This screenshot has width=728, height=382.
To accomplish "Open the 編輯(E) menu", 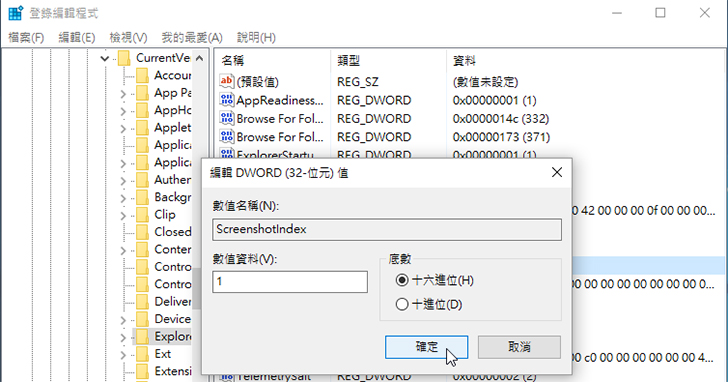I will [77, 38].
